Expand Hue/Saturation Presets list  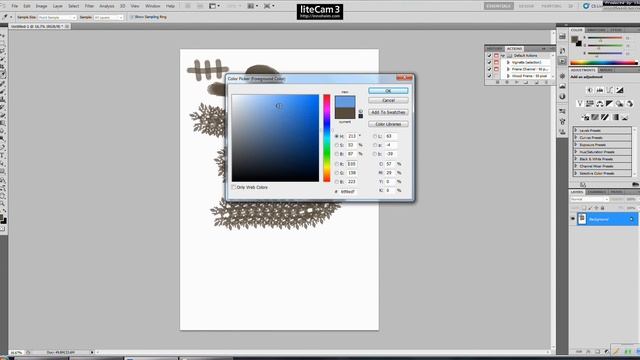point(576,152)
